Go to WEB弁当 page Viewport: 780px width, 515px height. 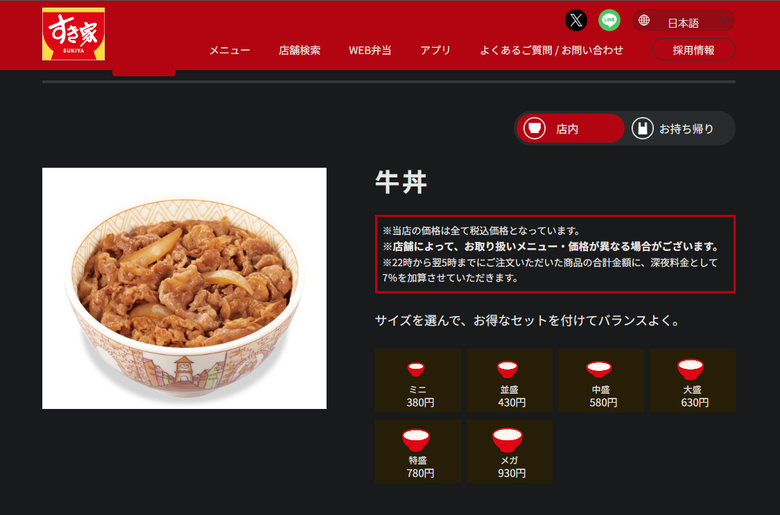click(x=370, y=50)
